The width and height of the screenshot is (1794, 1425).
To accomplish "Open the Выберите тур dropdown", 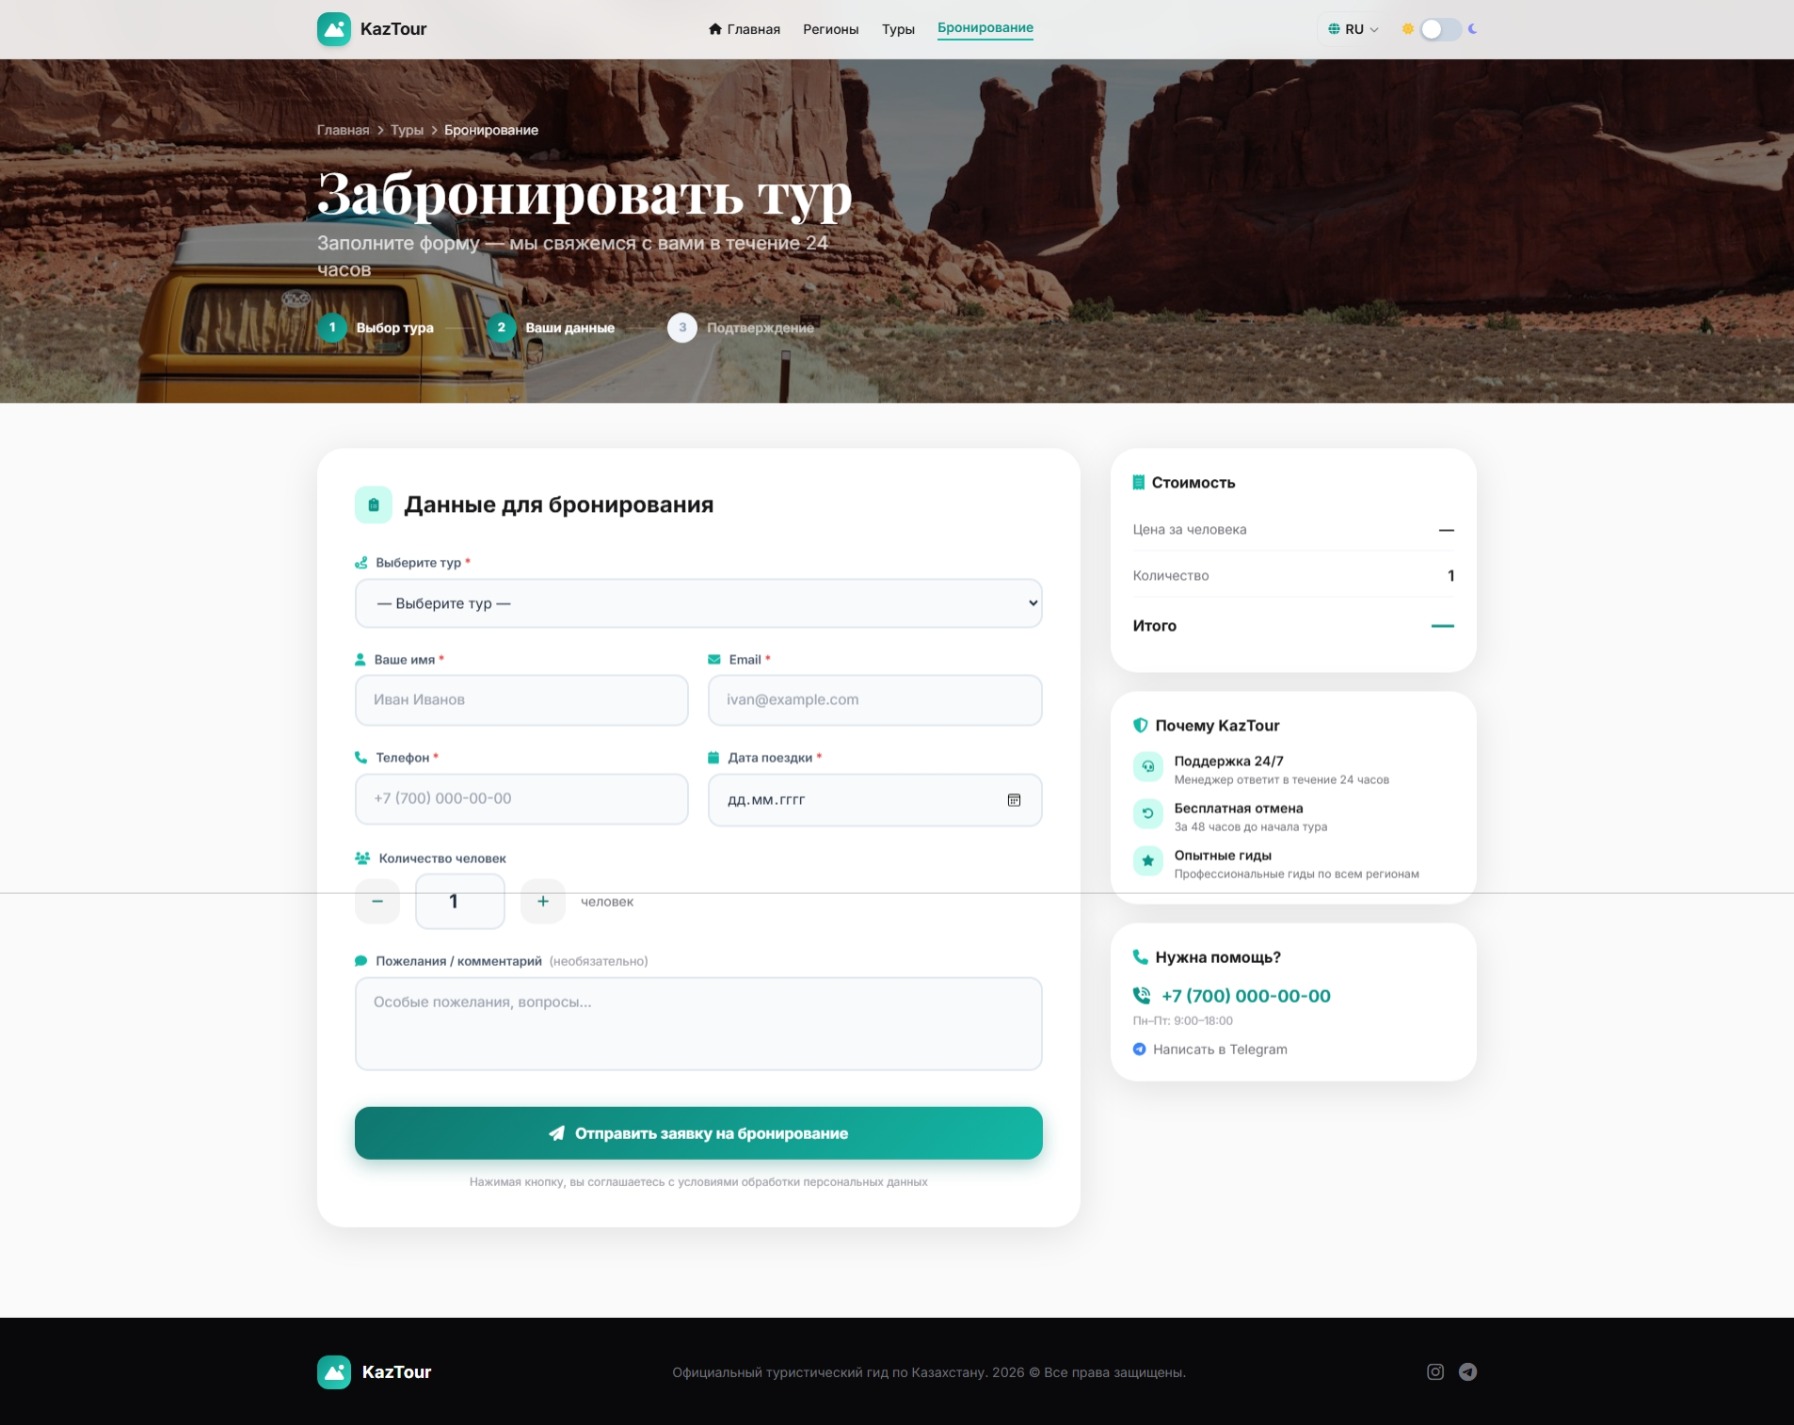I will pos(698,603).
